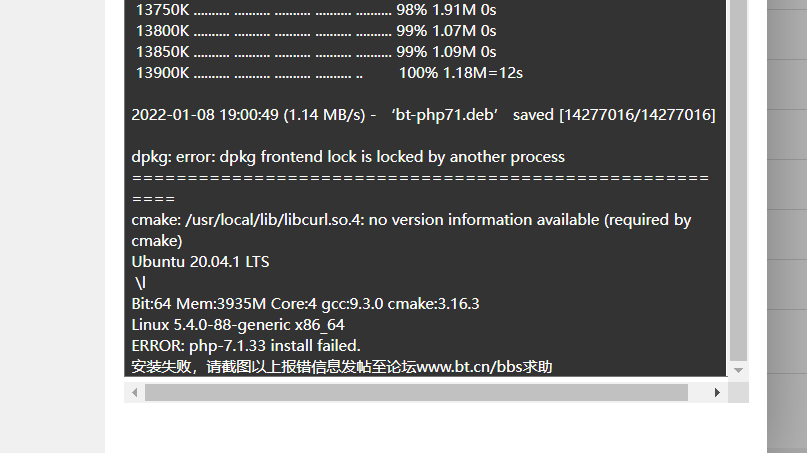Click the vertical scrollbar down arrow
The height and width of the screenshot is (453, 807).
click(x=738, y=371)
